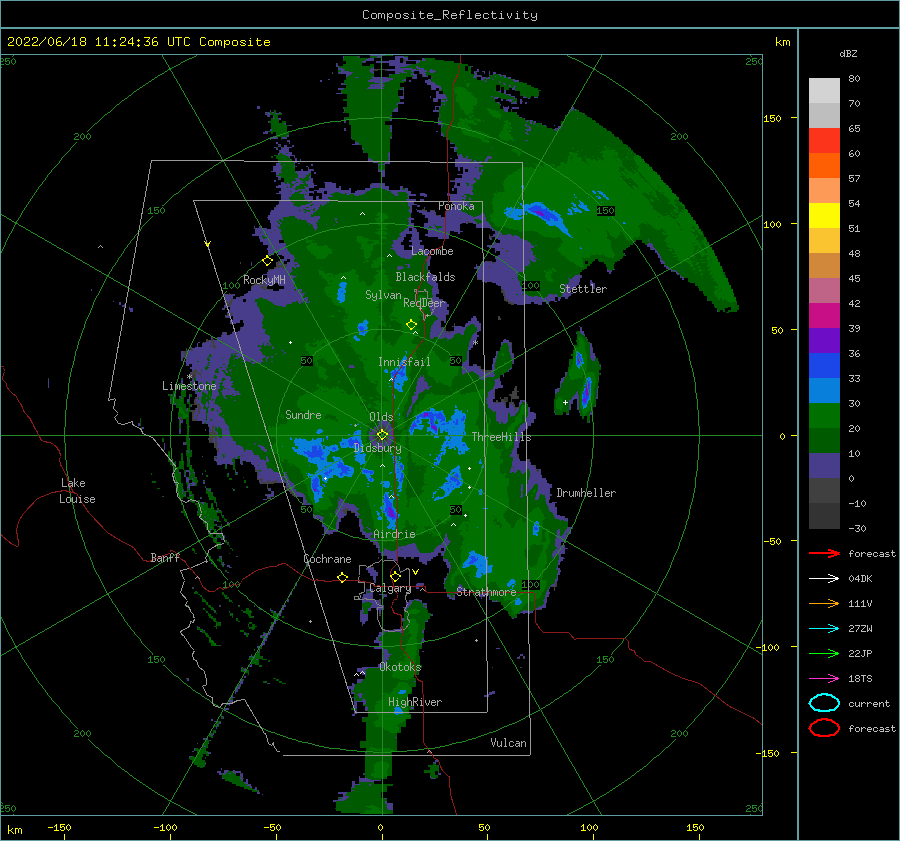This screenshot has width=900, height=841.
Task: Click the Composite_Reflectivity title
Action: point(449,15)
